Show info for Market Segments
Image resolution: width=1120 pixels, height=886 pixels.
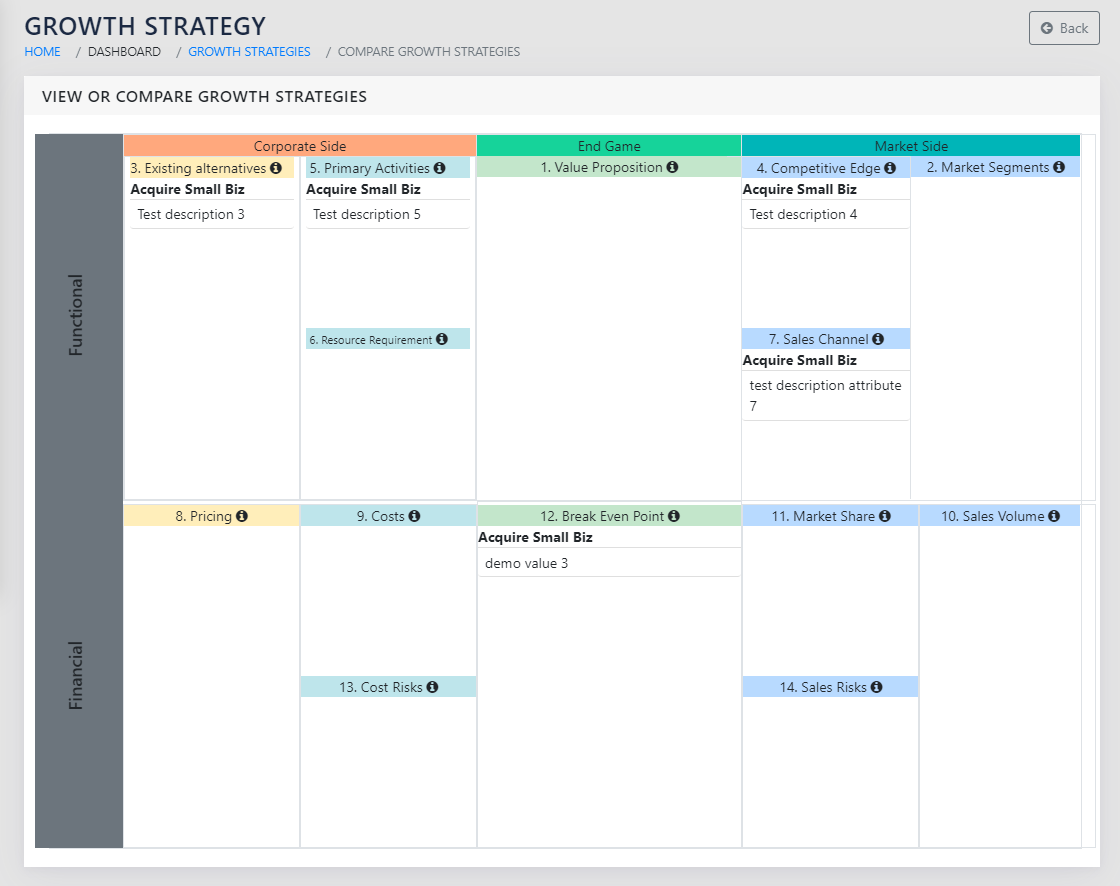click(x=1059, y=167)
